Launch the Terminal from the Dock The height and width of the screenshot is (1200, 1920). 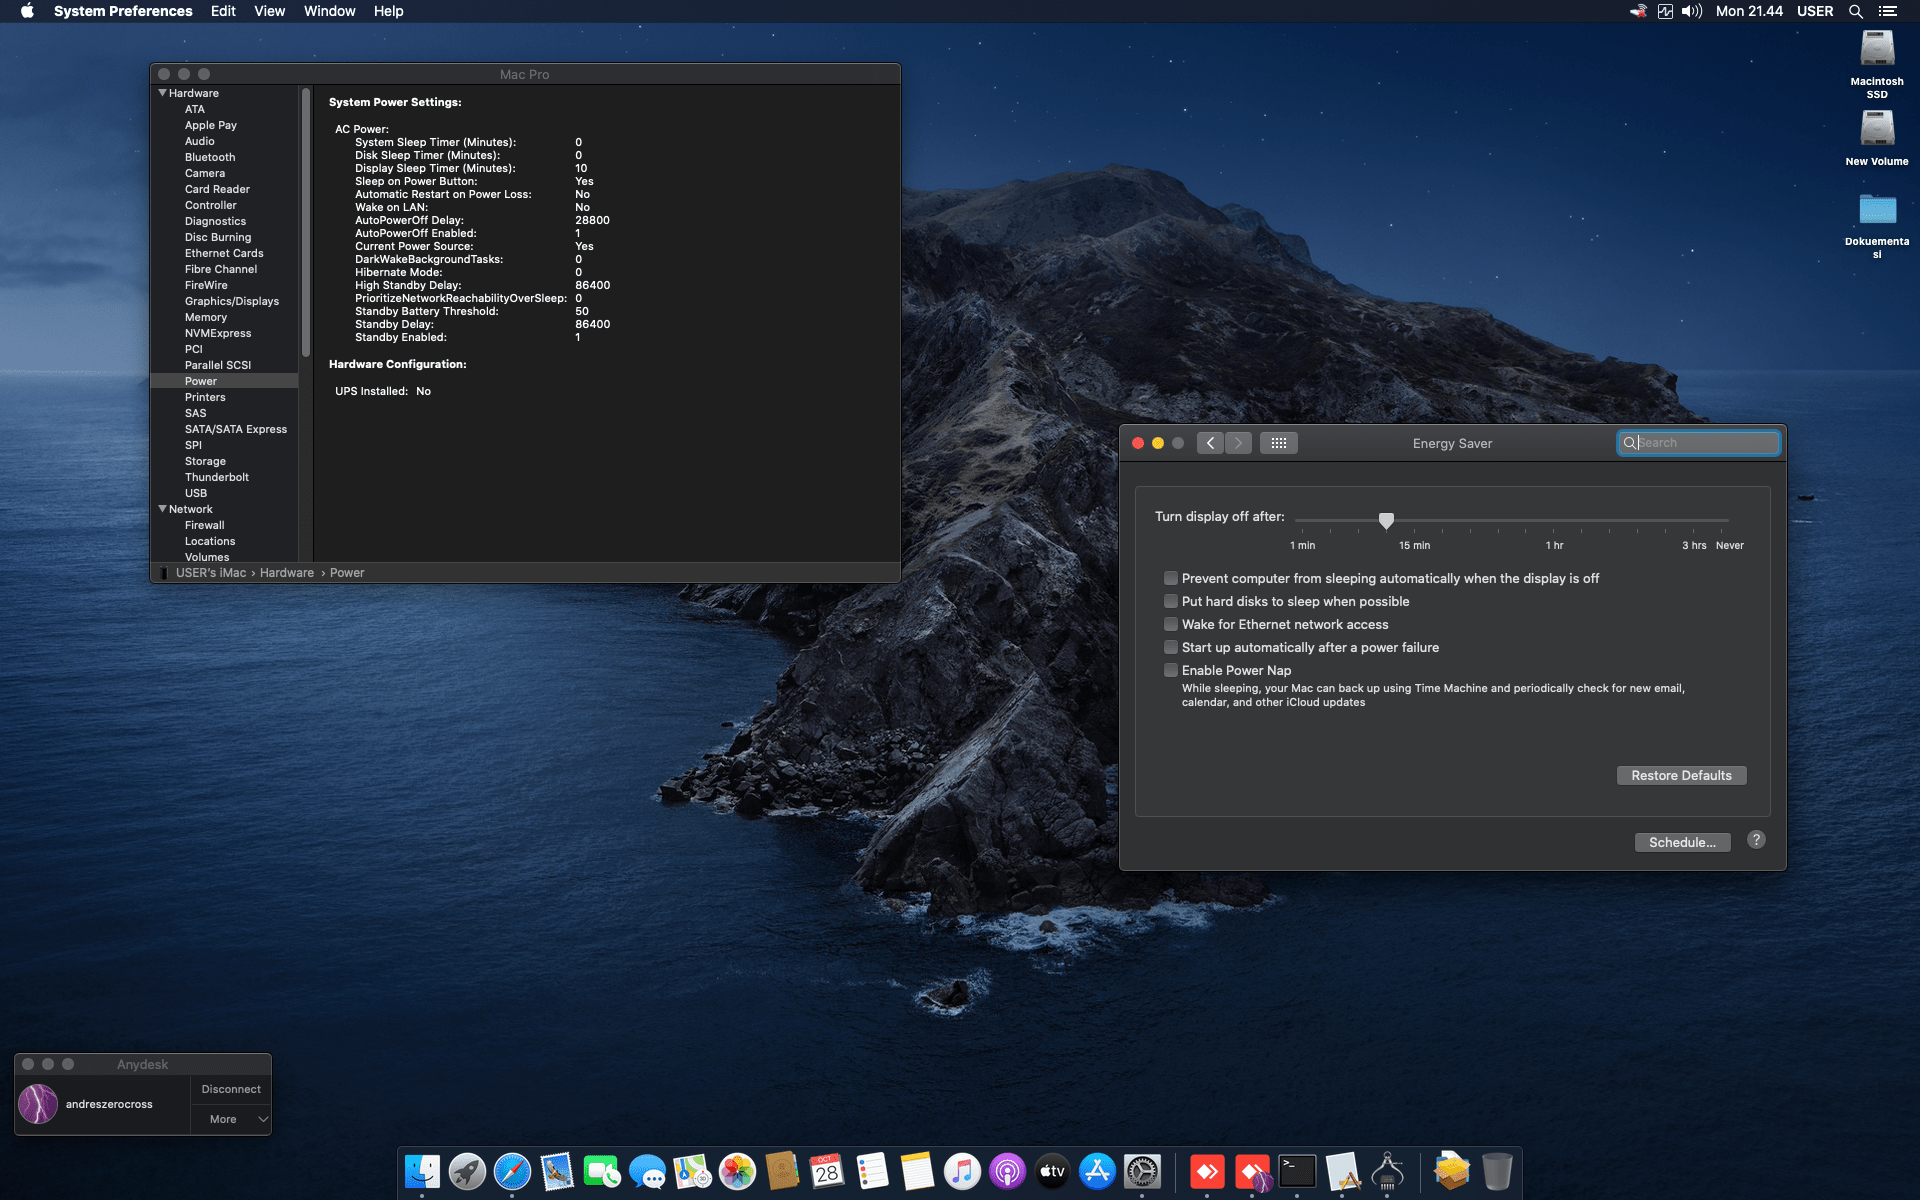(x=1296, y=1171)
